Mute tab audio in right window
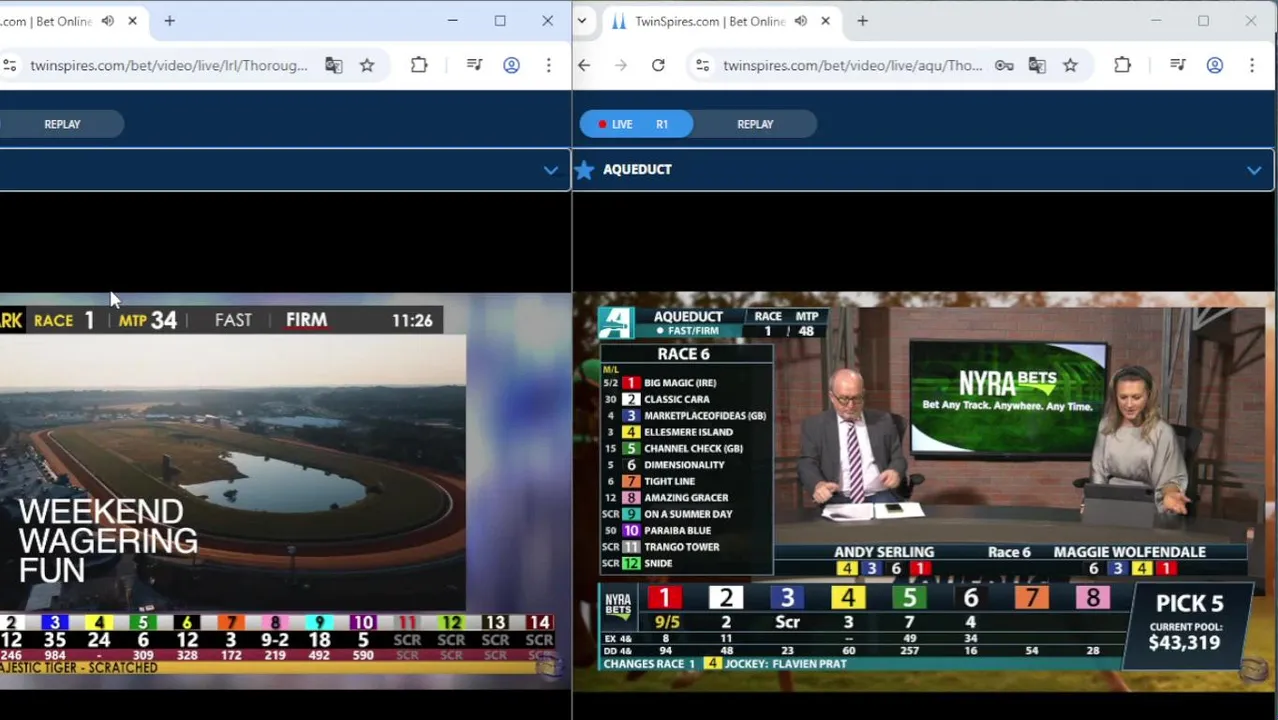 click(801, 21)
